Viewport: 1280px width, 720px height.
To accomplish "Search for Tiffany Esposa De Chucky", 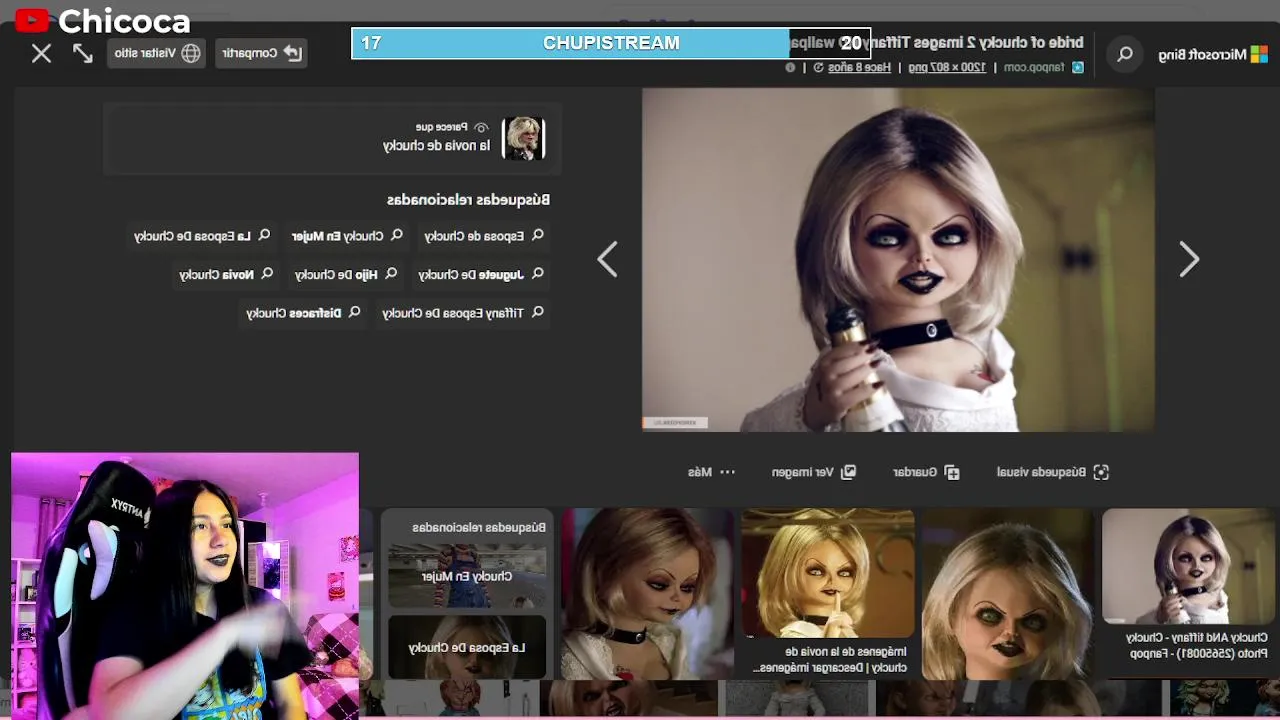I will point(463,313).
